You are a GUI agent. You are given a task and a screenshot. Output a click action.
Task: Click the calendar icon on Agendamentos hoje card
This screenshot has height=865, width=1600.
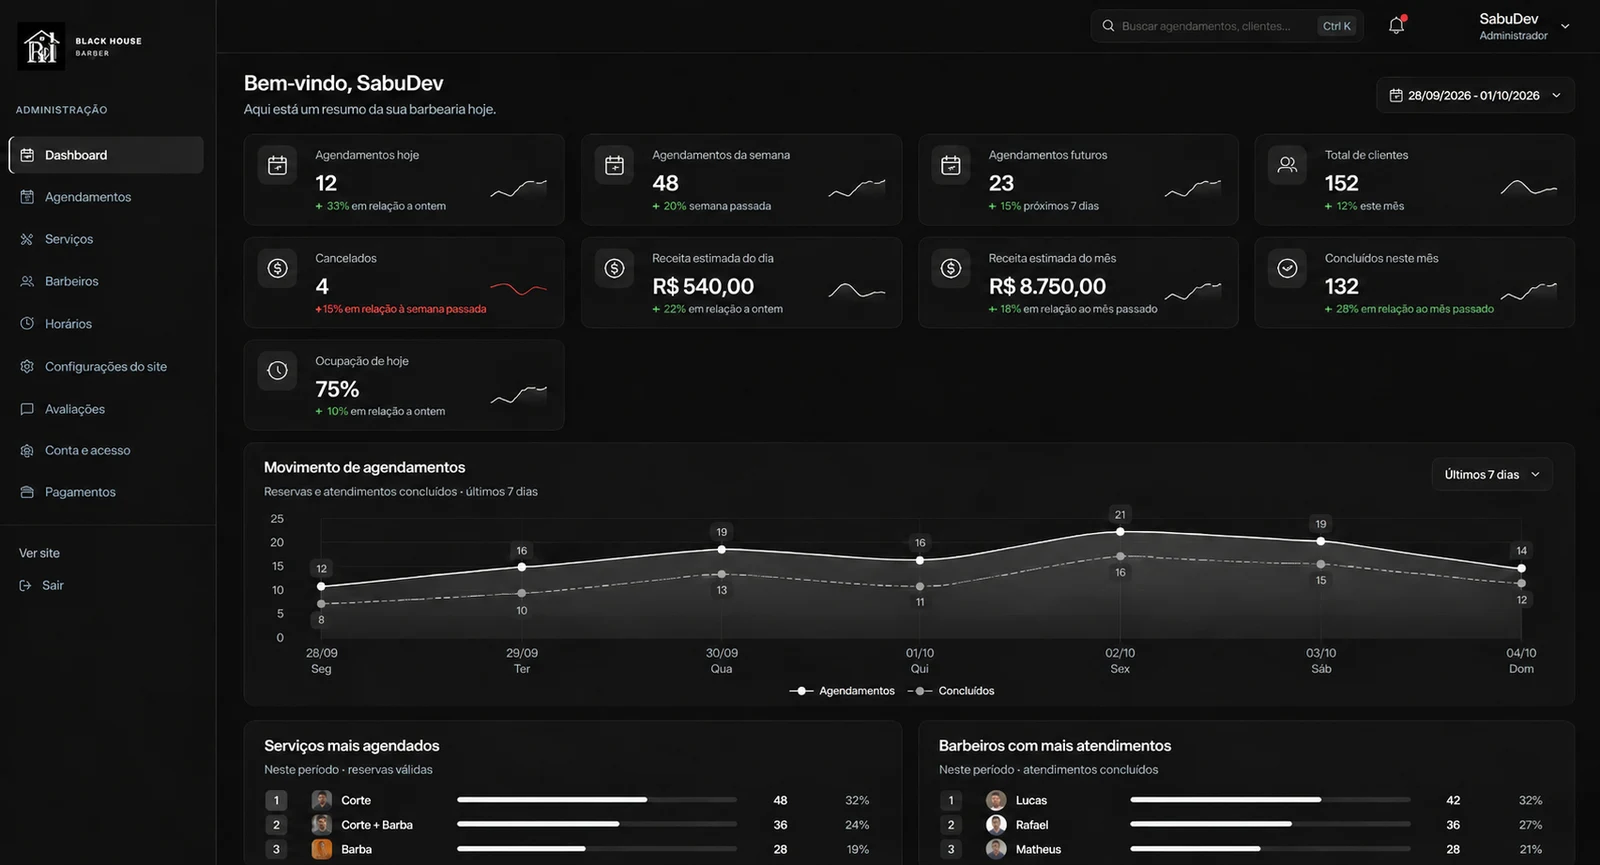[x=278, y=166]
